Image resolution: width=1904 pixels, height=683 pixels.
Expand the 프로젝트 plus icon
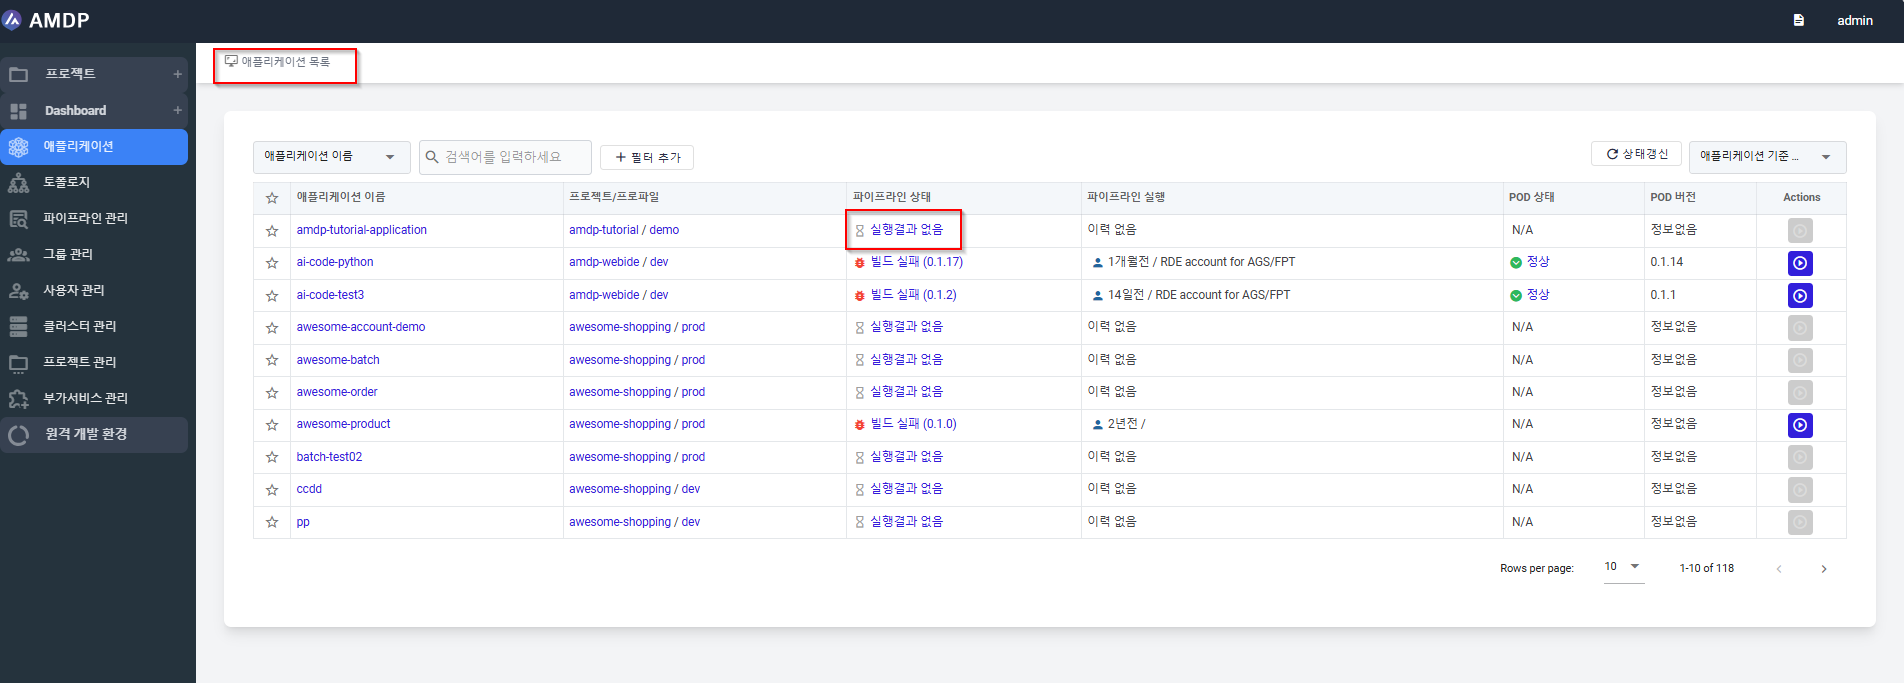point(178,74)
